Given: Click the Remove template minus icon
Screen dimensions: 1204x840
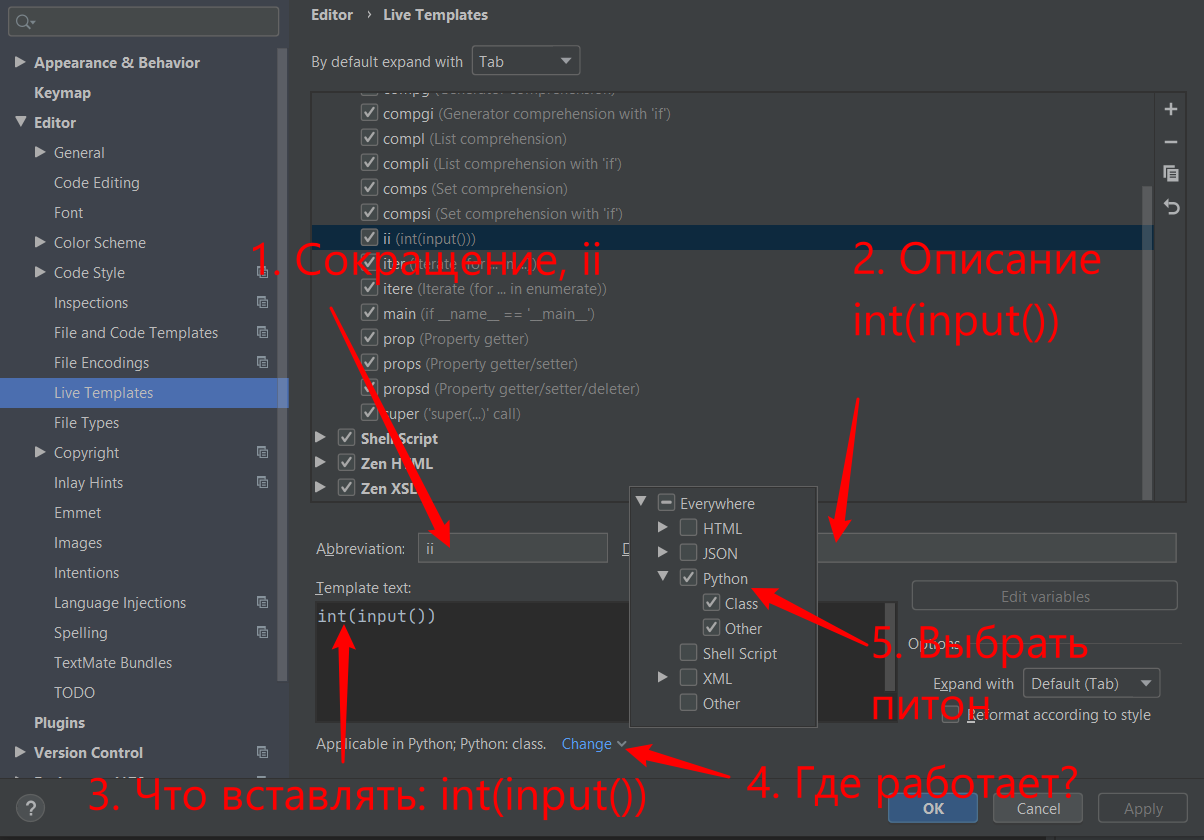Looking at the screenshot, I should point(1171,142).
